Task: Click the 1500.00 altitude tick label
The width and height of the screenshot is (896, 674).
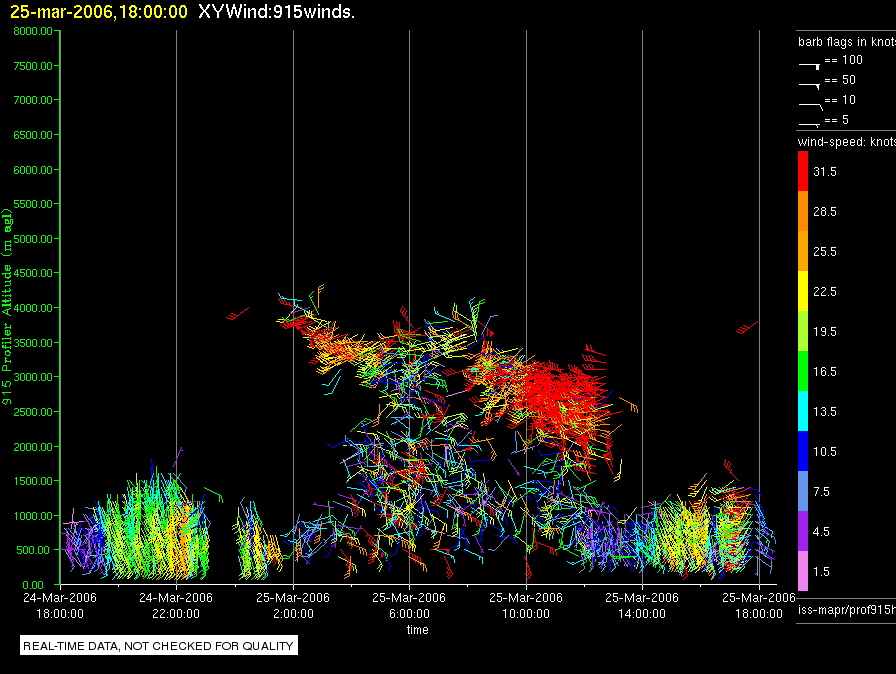Action: pos(33,481)
